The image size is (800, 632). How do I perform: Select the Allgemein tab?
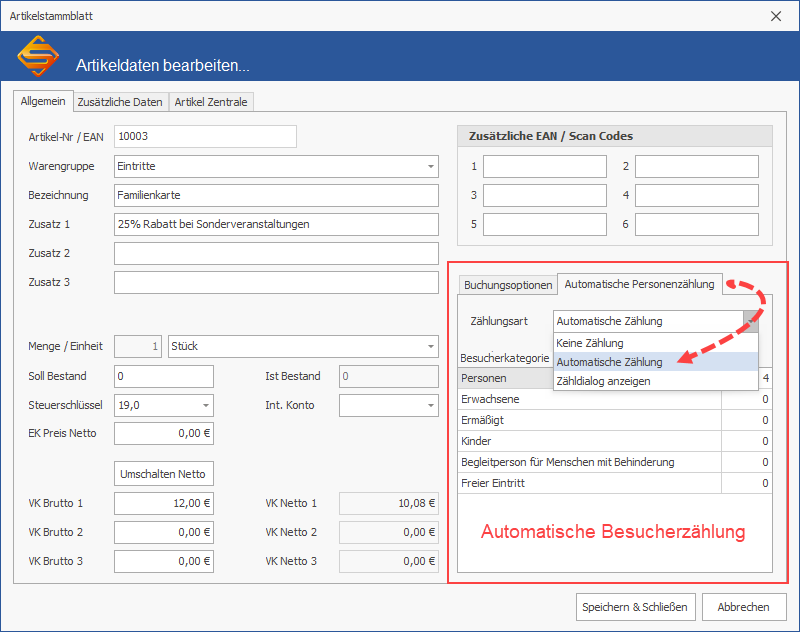(43, 102)
